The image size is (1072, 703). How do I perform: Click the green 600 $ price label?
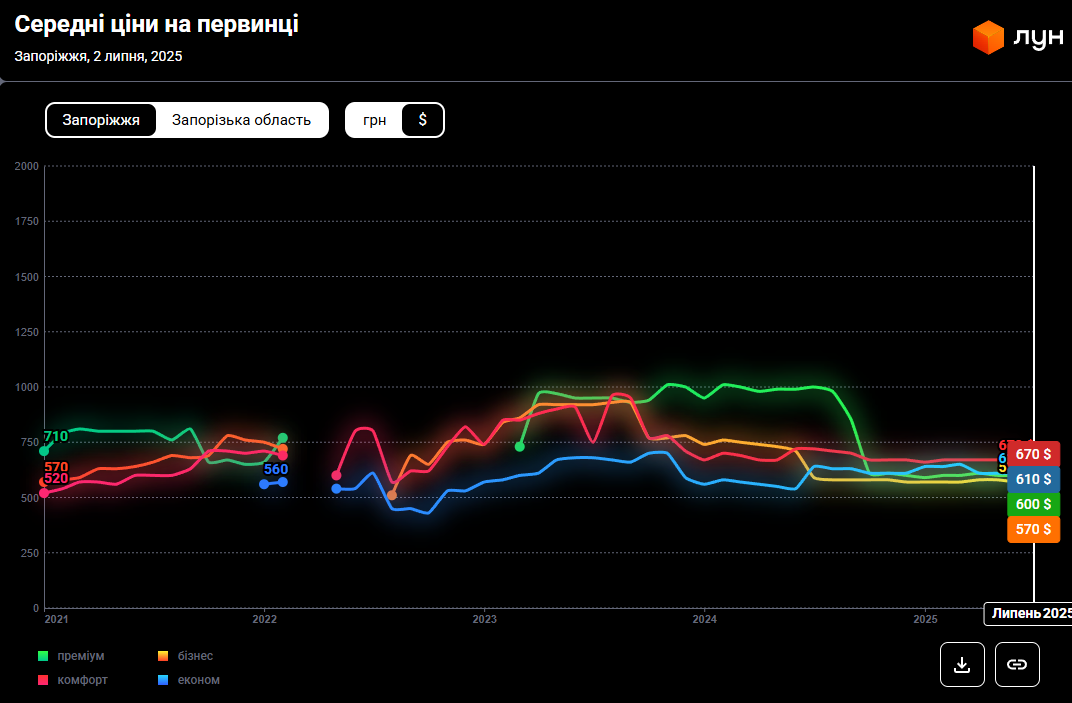1033,504
